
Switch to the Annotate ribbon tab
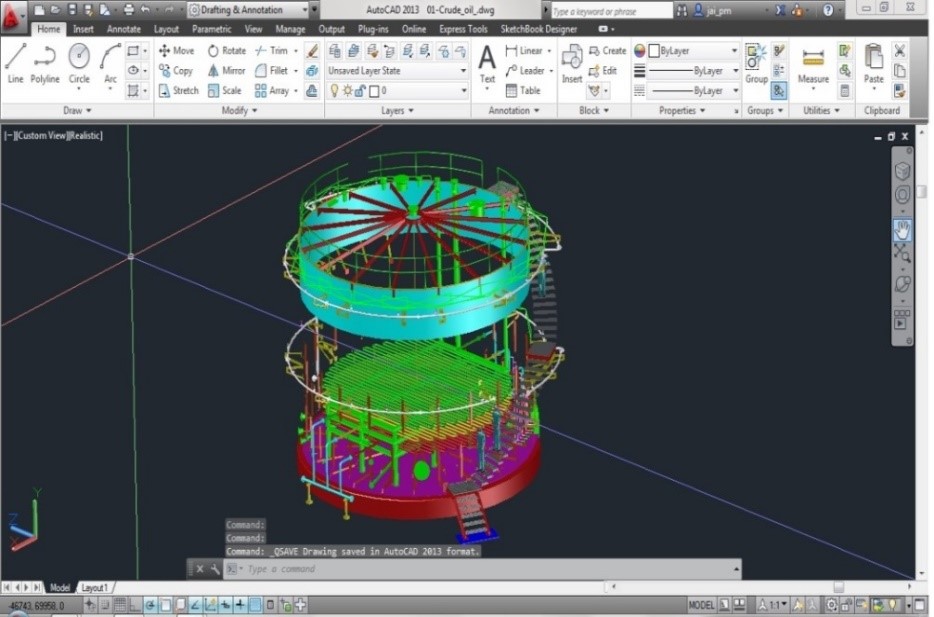pos(124,29)
